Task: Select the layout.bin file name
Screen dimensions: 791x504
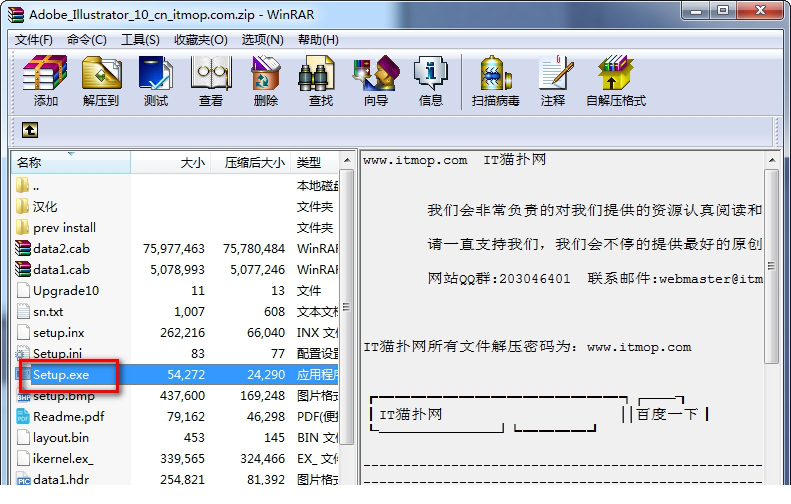Action: [x=61, y=437]
